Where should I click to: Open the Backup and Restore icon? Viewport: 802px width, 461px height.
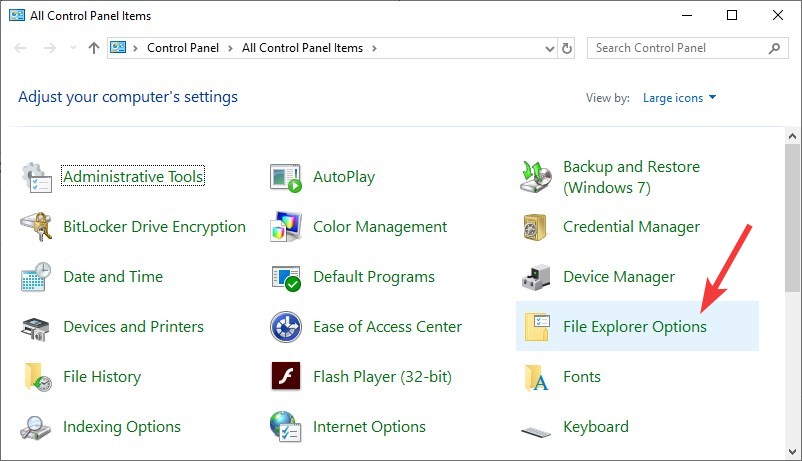pyautogui.click(x=536, y=177)
